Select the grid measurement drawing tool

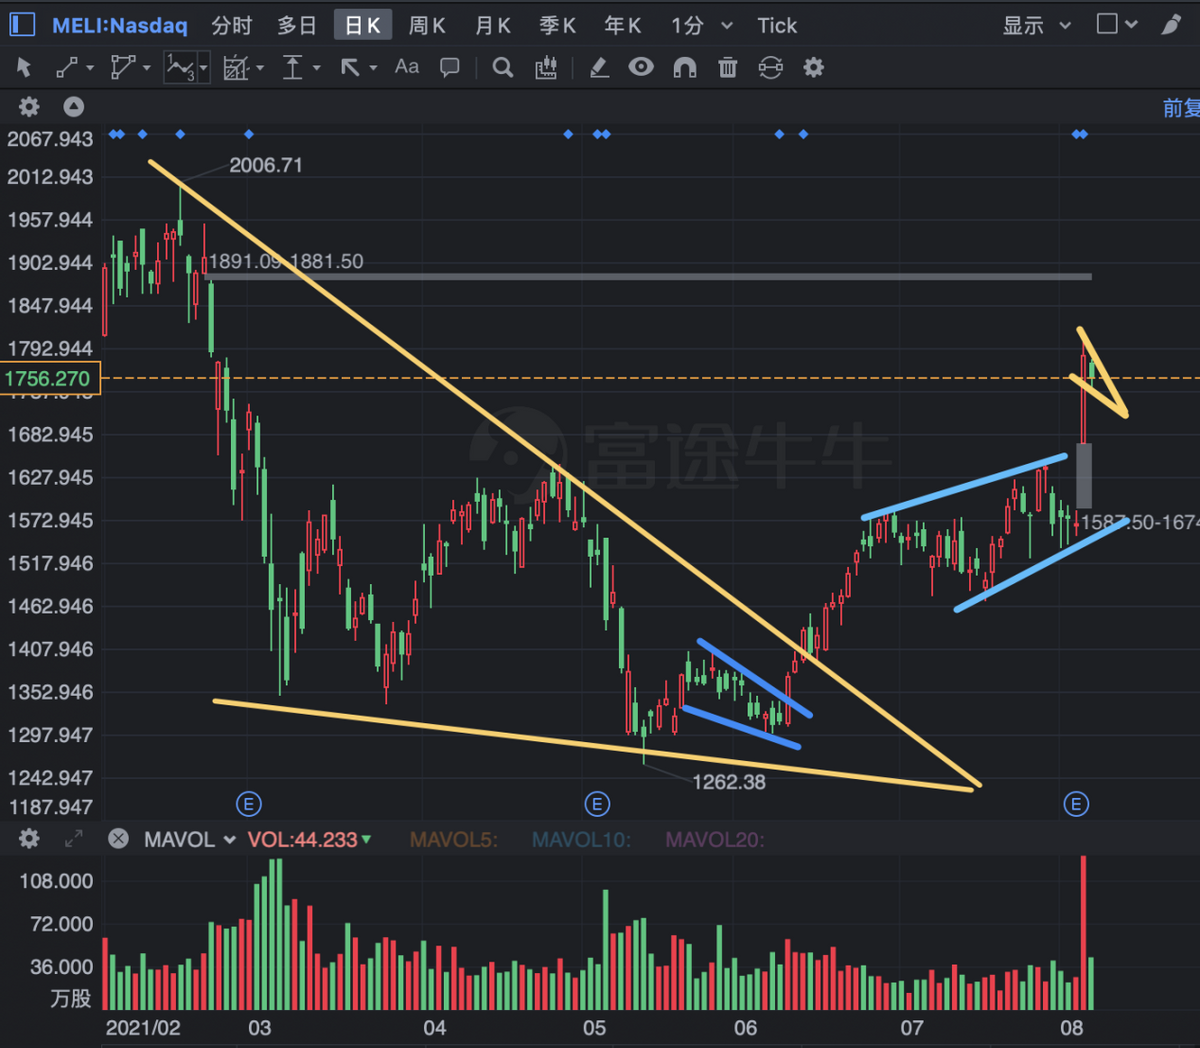[235, 67]
